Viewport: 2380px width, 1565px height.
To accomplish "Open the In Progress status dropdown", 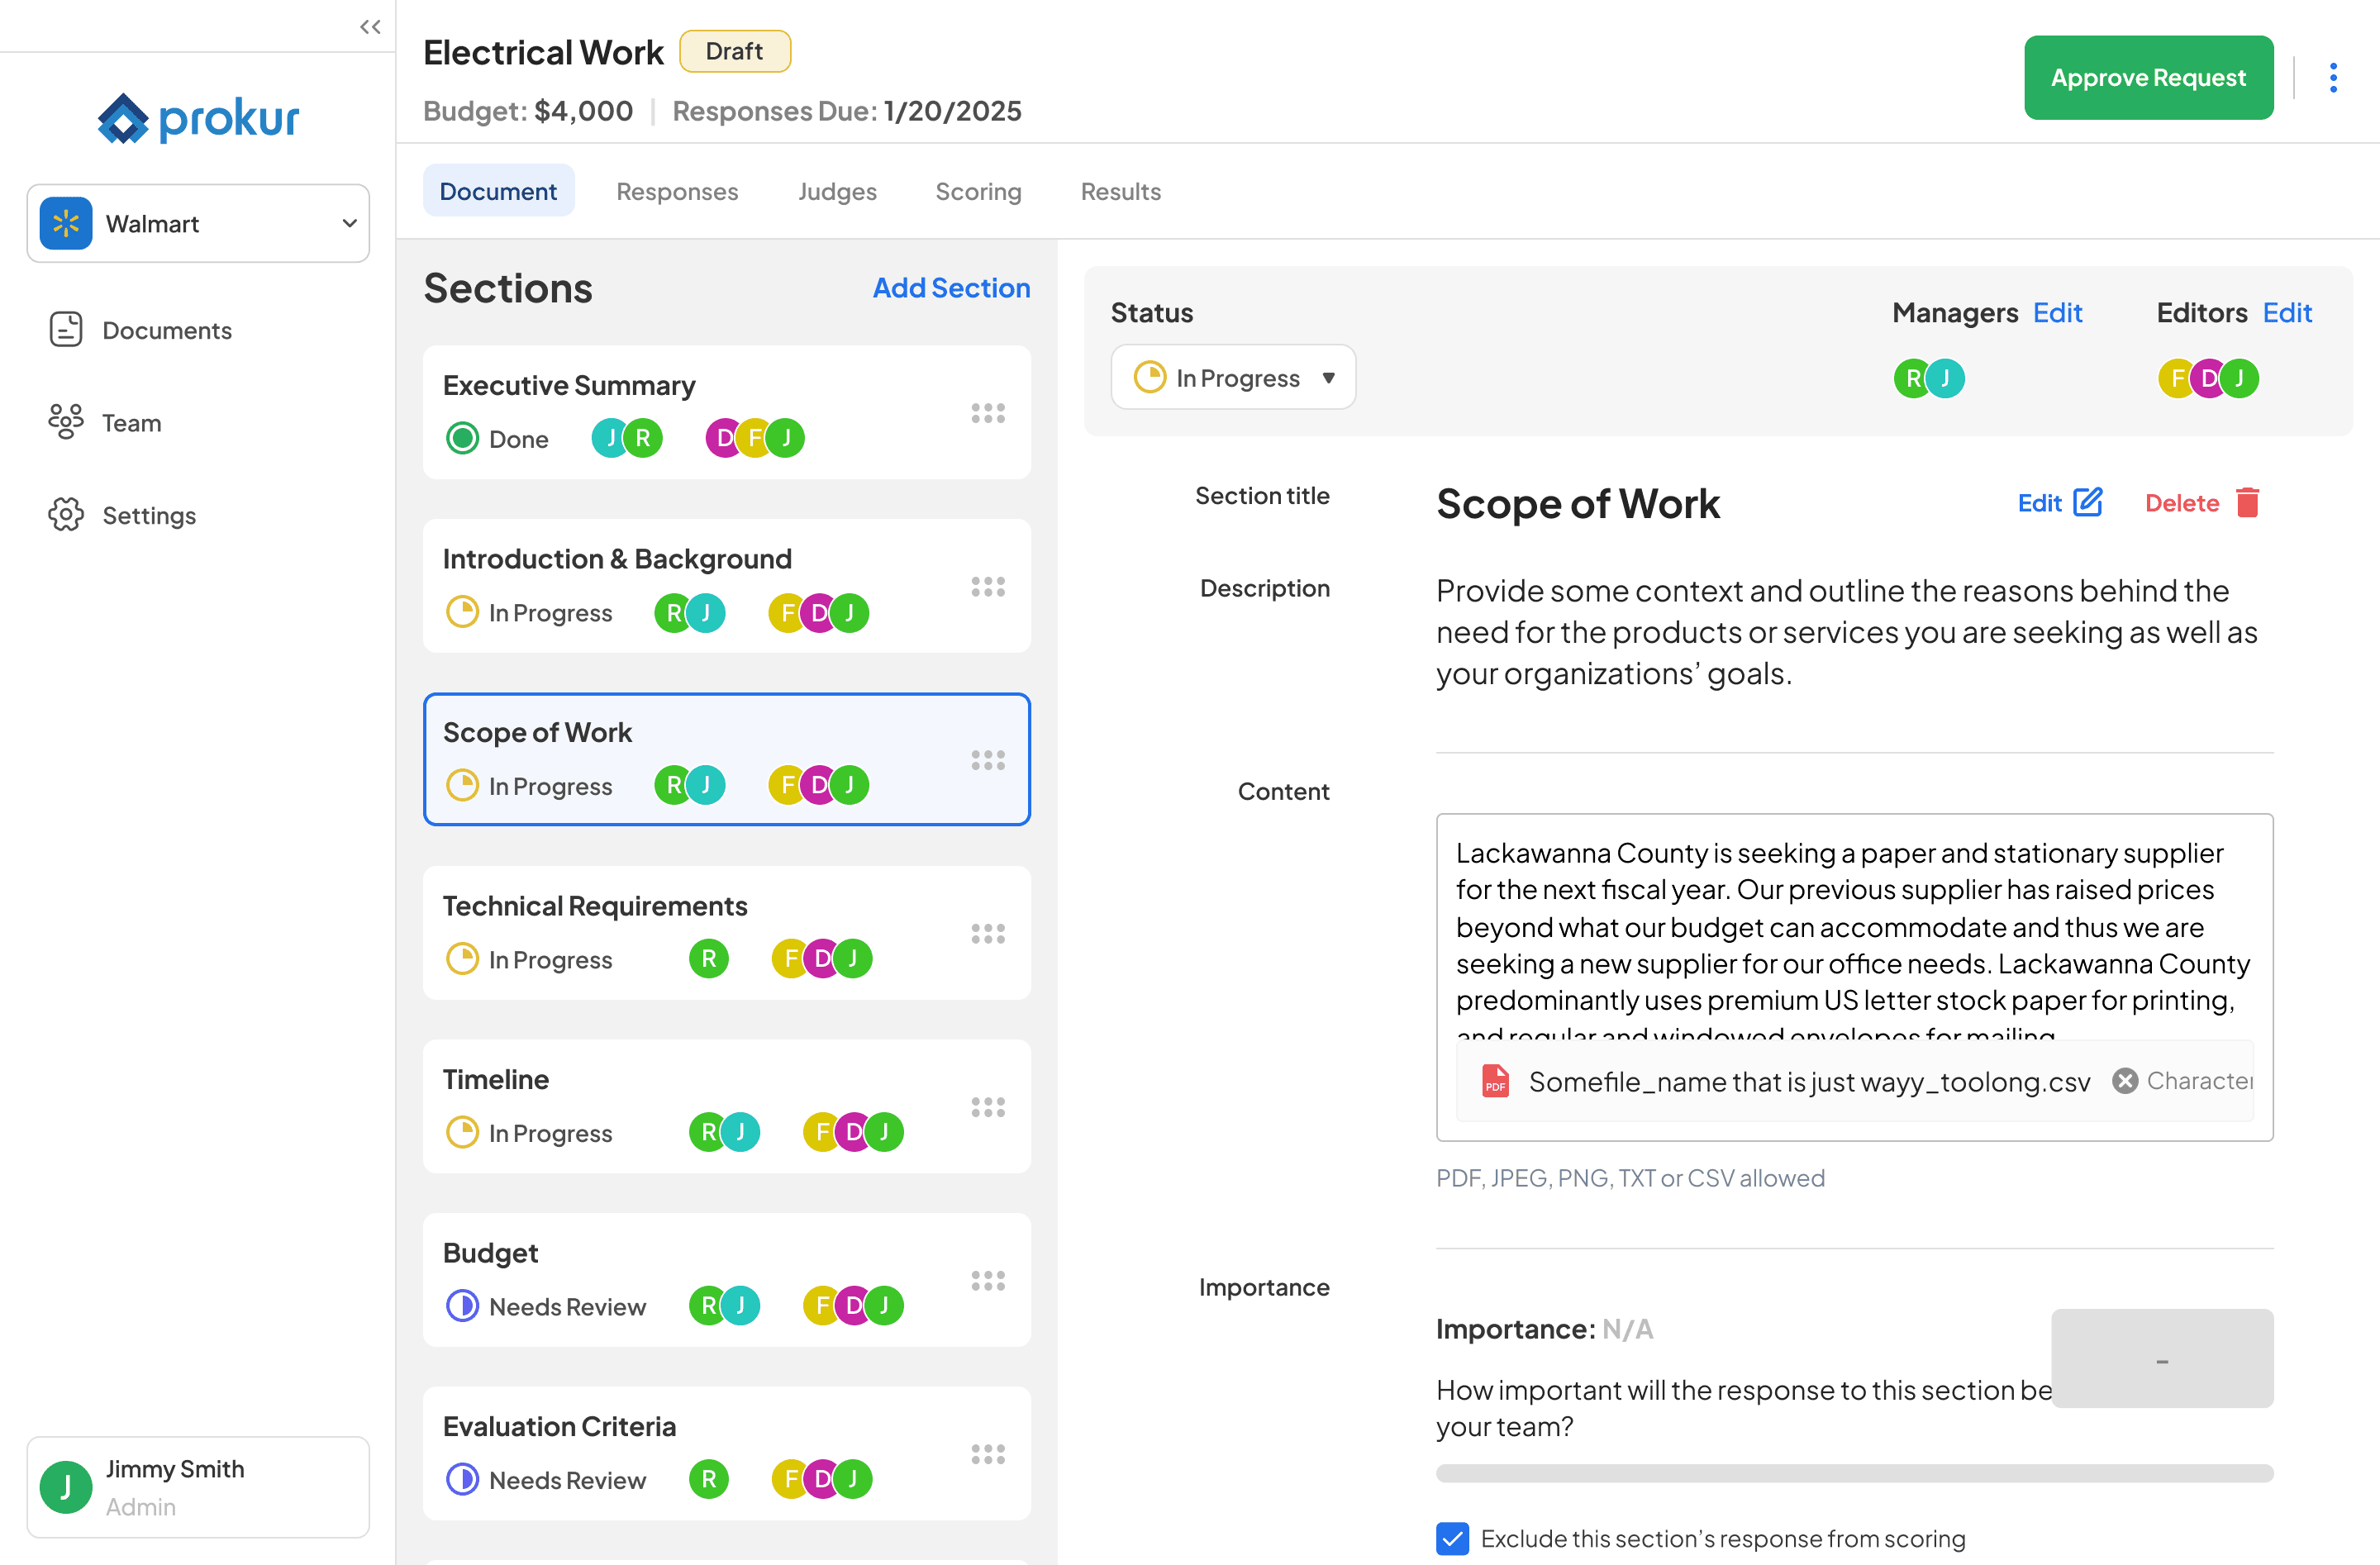I will click(1233, 377).
